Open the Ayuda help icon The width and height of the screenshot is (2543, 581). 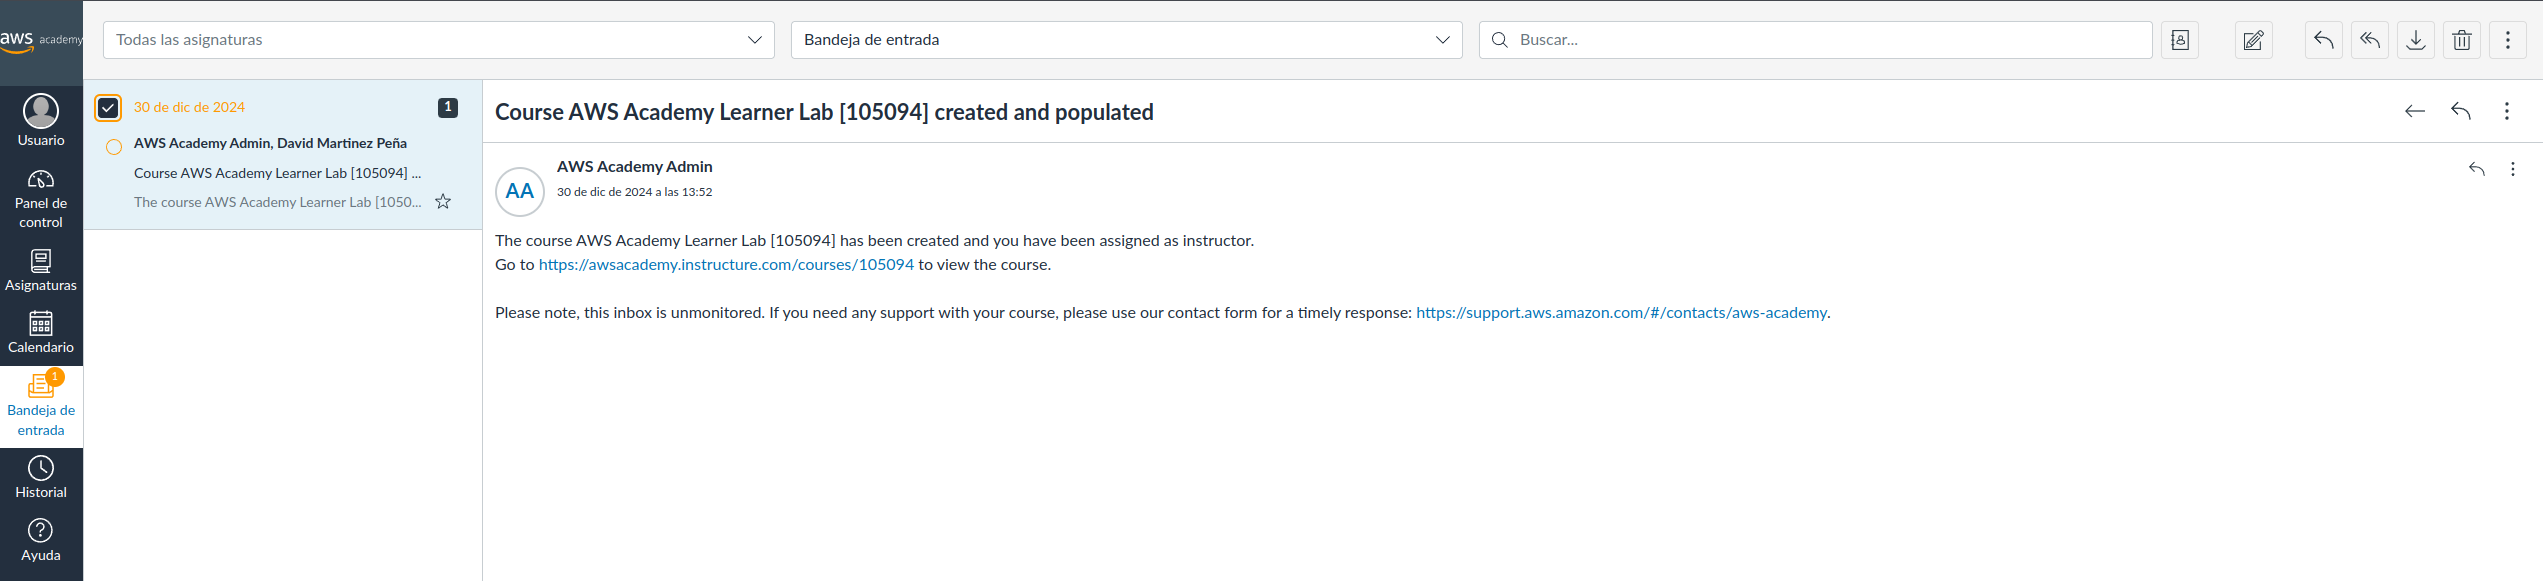click(x=41, y=541)
